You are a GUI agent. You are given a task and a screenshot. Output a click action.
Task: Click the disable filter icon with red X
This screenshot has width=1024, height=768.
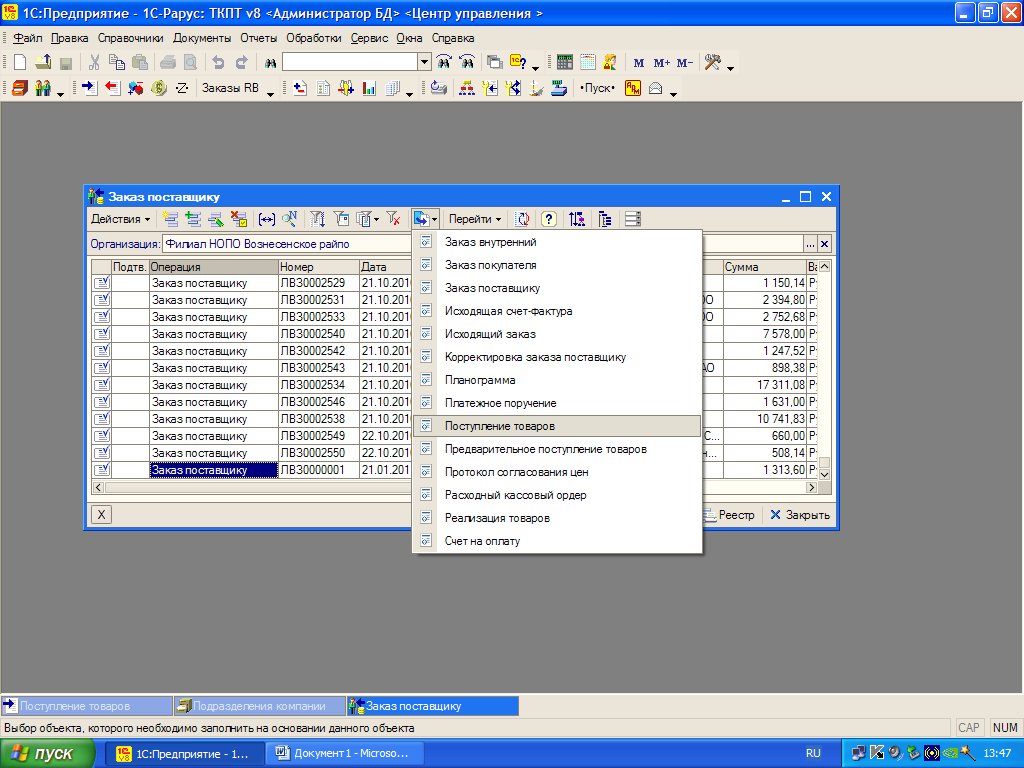393,219
